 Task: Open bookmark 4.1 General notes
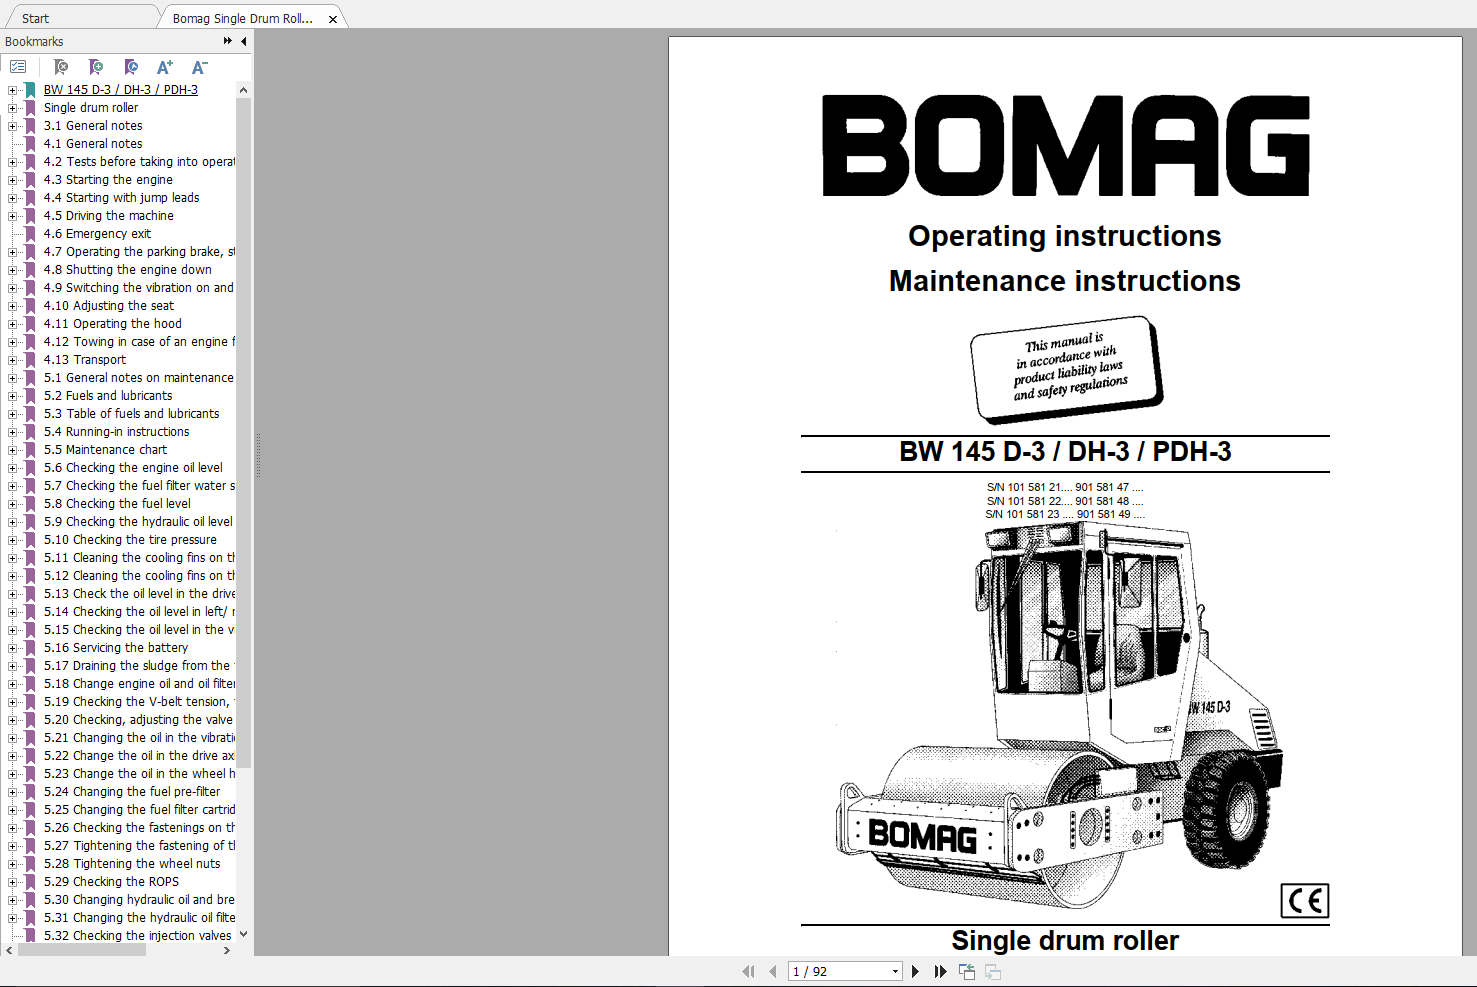click(93, 144)
